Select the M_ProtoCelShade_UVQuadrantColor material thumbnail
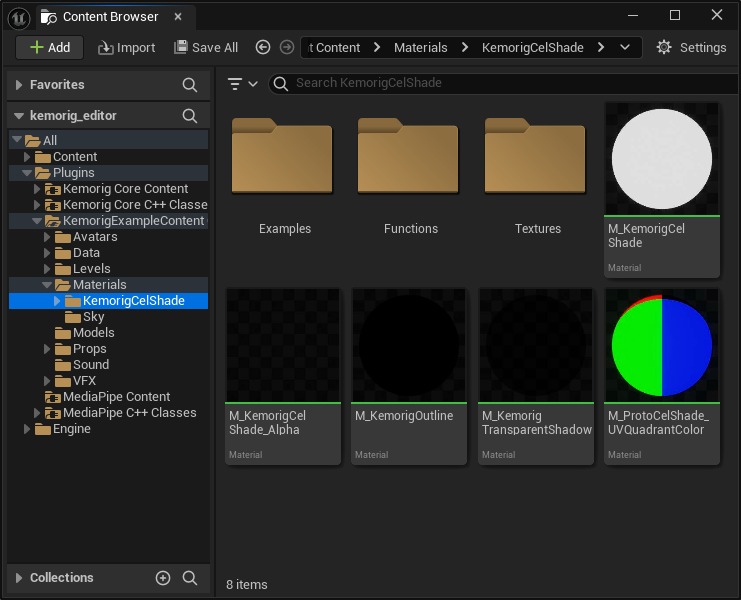Screen dimensions: 741x600 (661, 345)
